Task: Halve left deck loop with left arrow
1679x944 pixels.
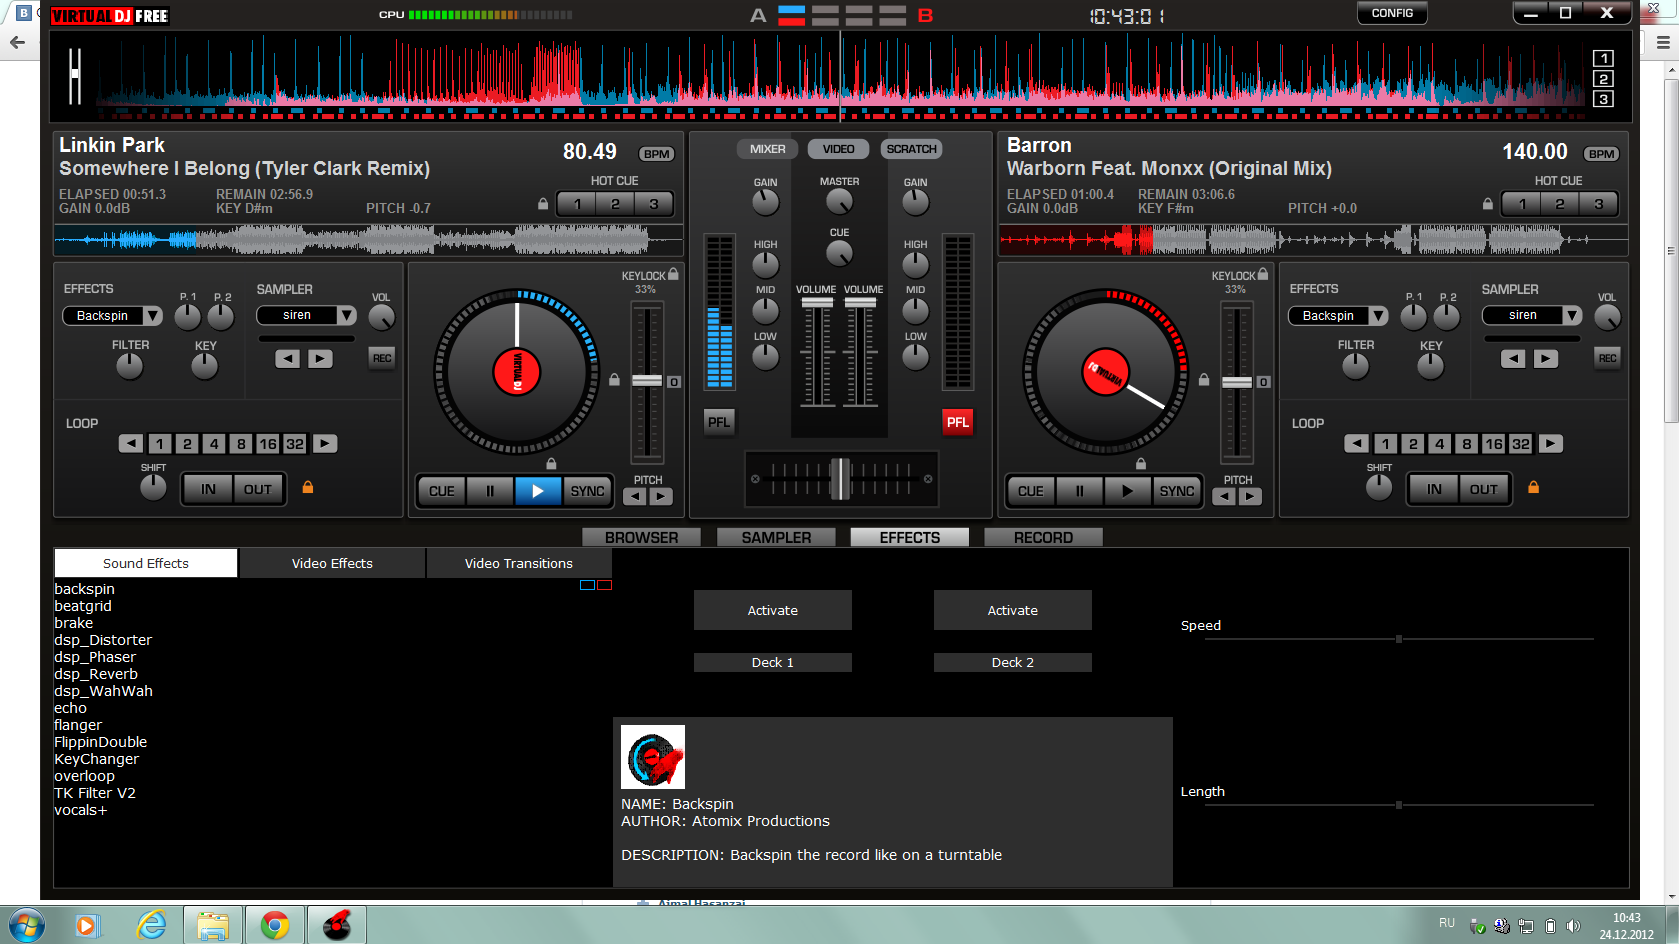Action: [x=131, y=444]
